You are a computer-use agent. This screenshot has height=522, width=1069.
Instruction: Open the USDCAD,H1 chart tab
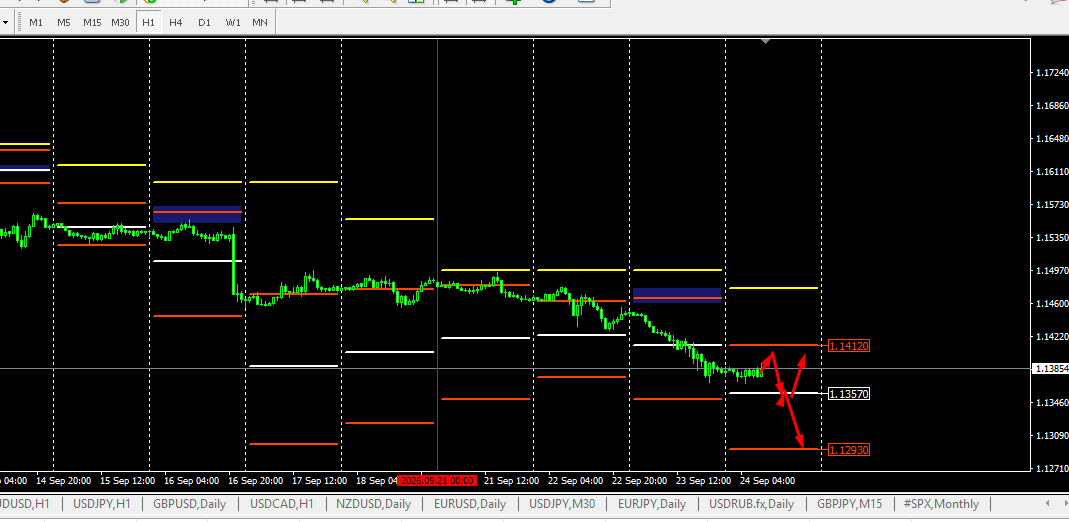[x=282, y=504]
